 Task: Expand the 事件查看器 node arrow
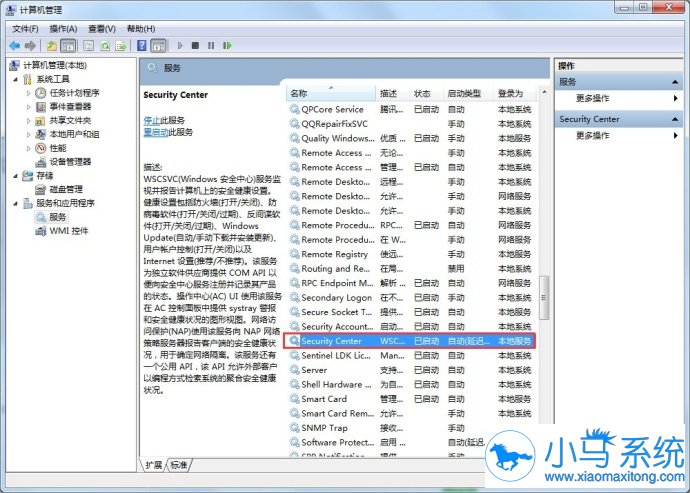(x=29, y=107)
